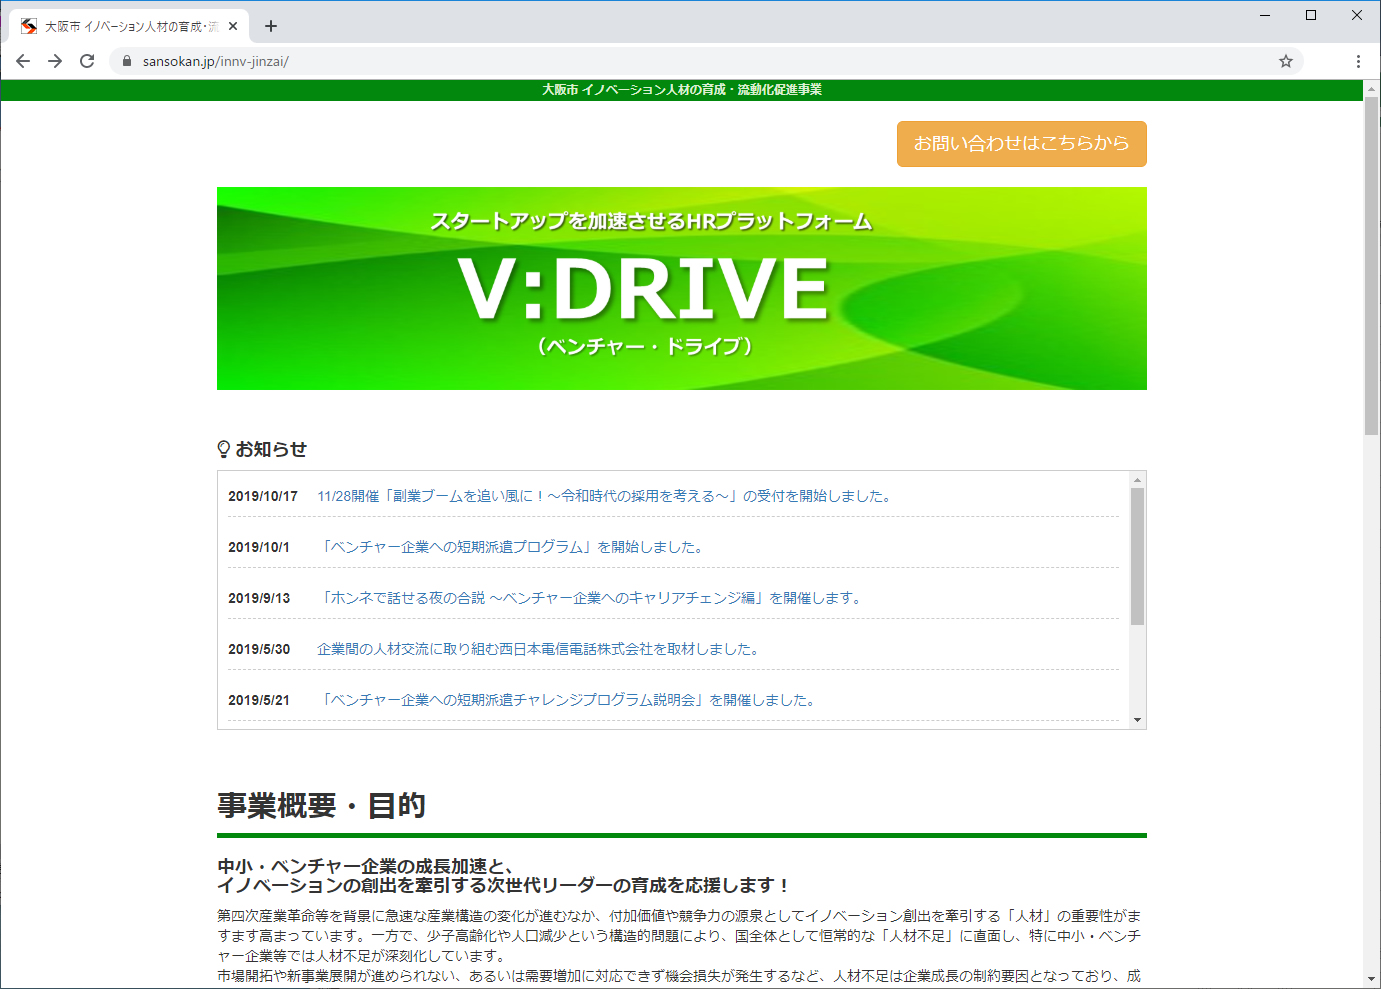Screen dimensions: 1381x989
Task: Open the 西日本電信電話株式会社 interview link
Action: pyautogui.click(x=540, y=649)
